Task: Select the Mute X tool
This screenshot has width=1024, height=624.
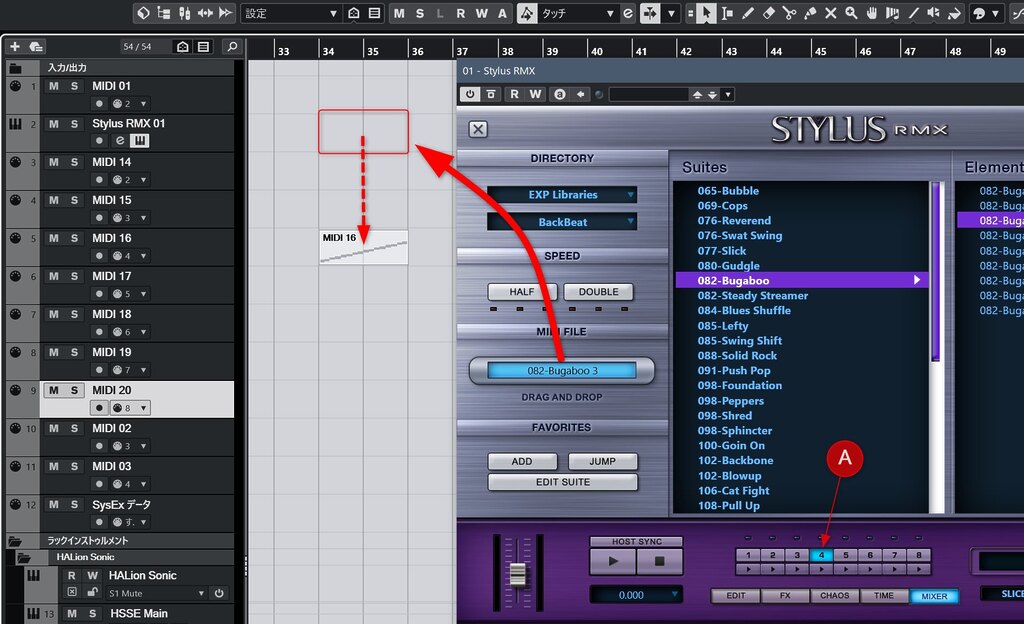Action: coord(831,13)
